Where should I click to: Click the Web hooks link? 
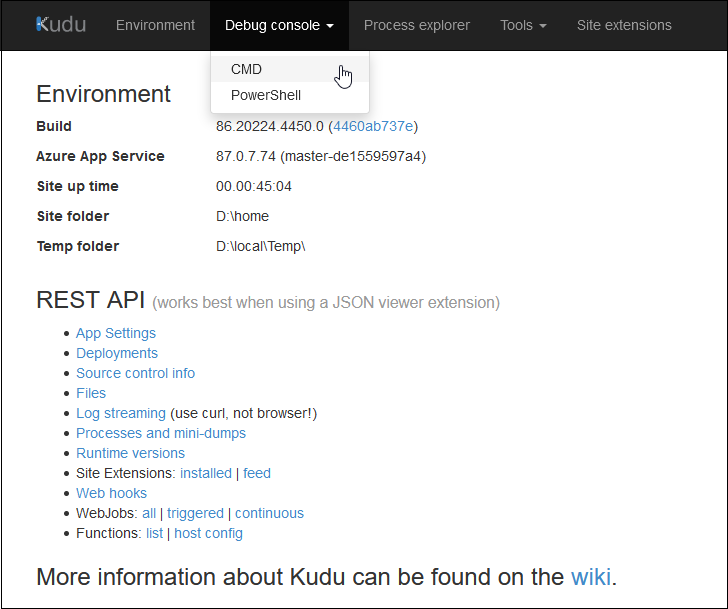point(111,493)
